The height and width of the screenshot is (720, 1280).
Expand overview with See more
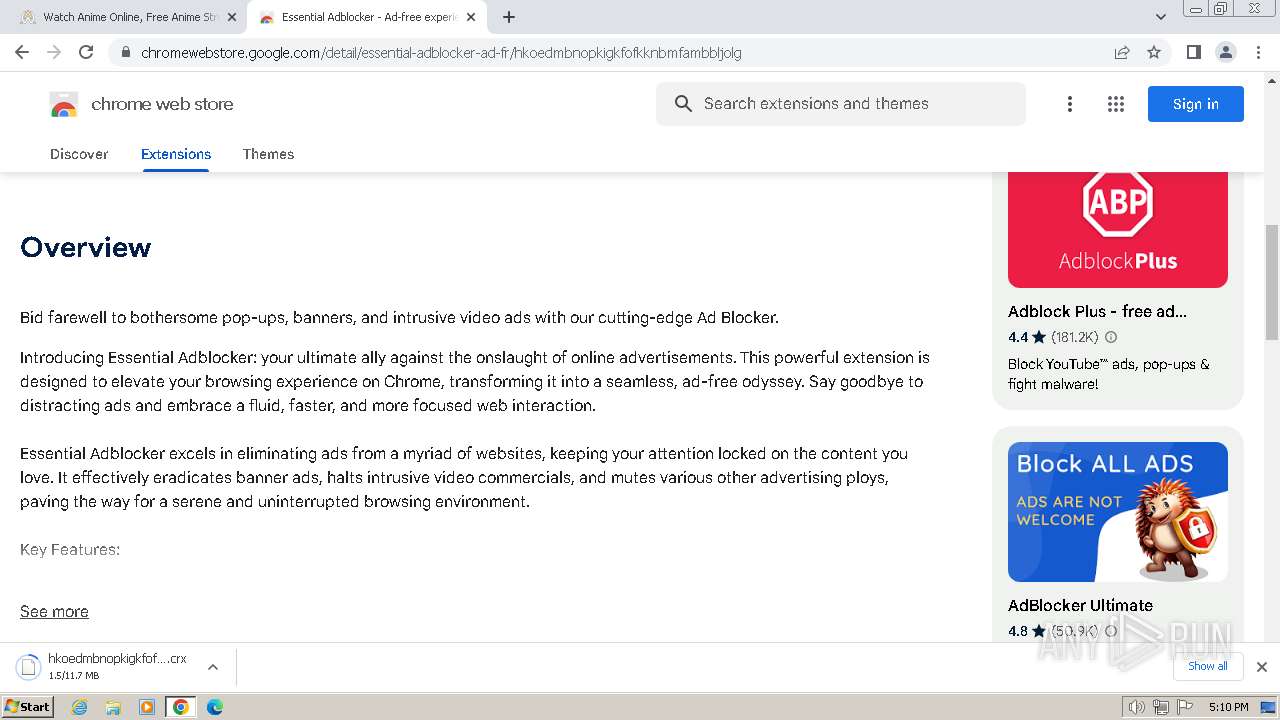(54, 611)
